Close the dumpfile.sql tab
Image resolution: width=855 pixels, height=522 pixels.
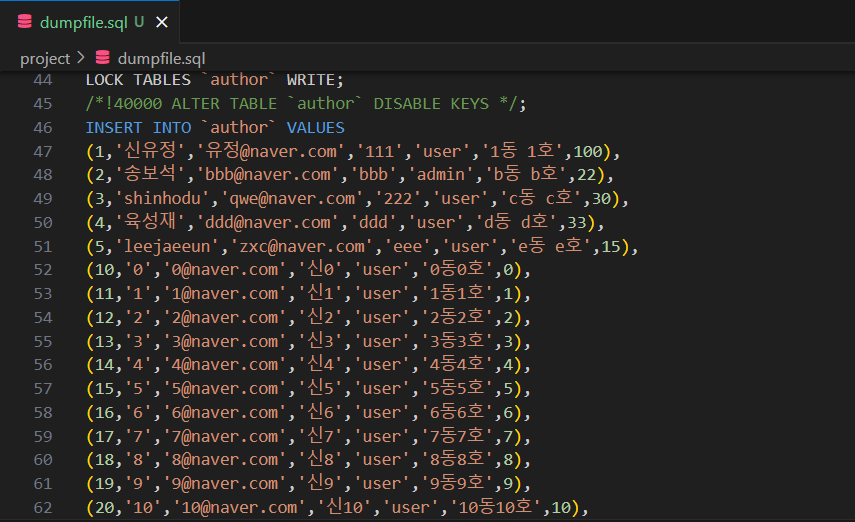point(162,22)
